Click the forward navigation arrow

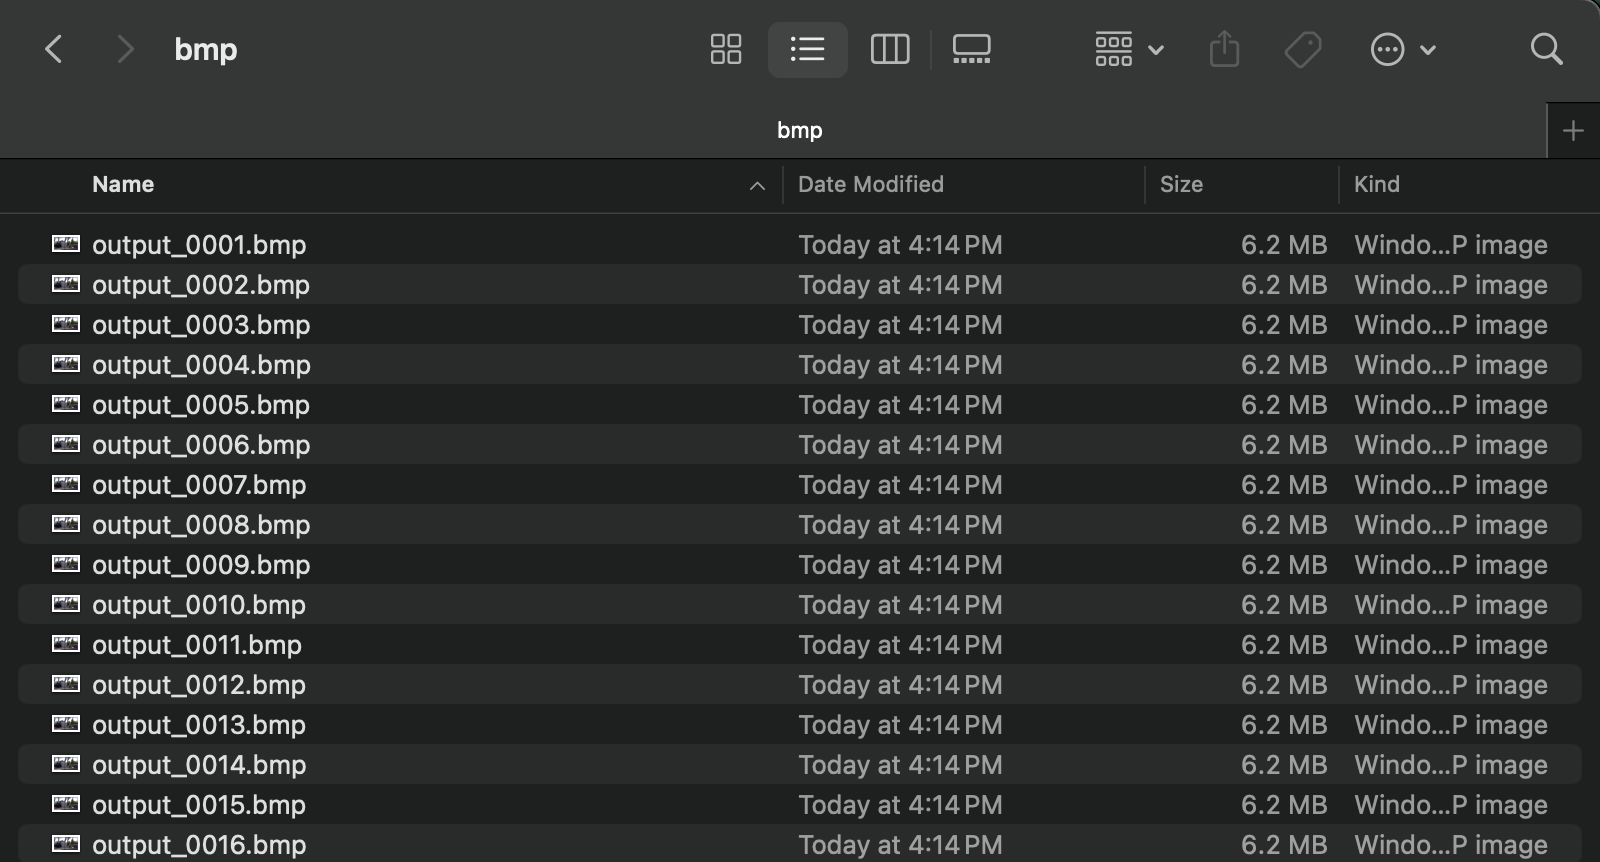[x=124, y=49]
